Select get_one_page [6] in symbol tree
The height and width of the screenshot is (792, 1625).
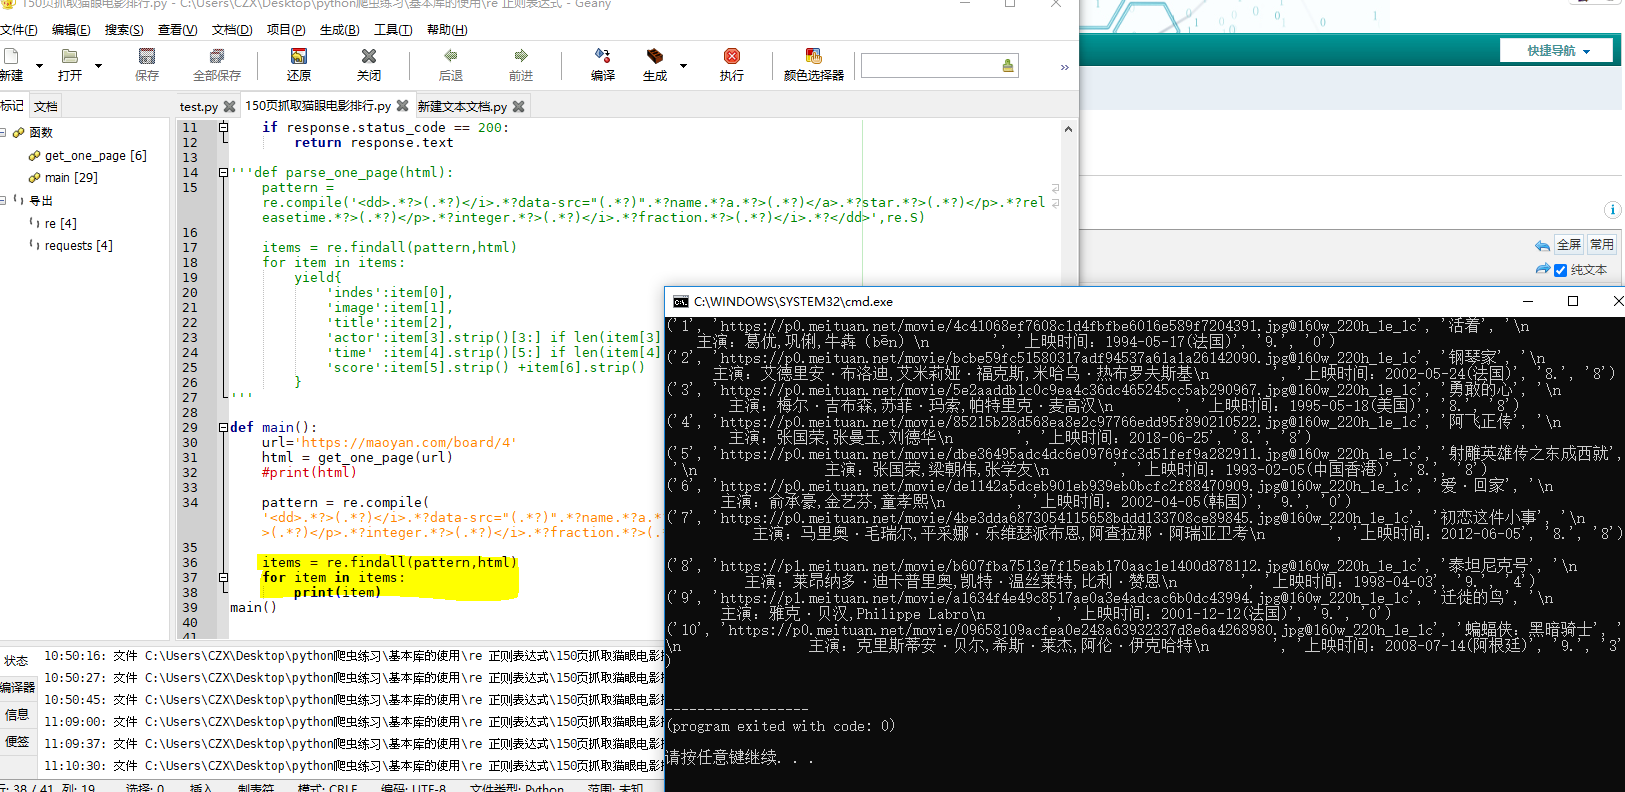(x=96, y=155)
